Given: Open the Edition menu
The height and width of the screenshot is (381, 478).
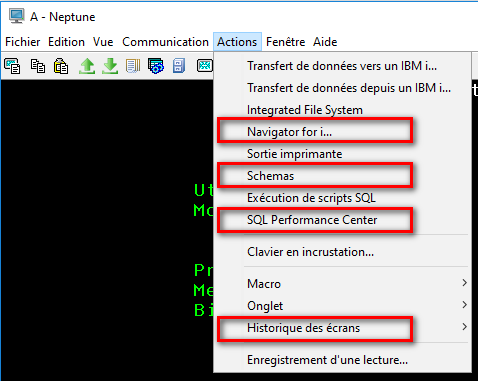Looking at the screenshot, I should pyautogui.click(x=66, y=42).
